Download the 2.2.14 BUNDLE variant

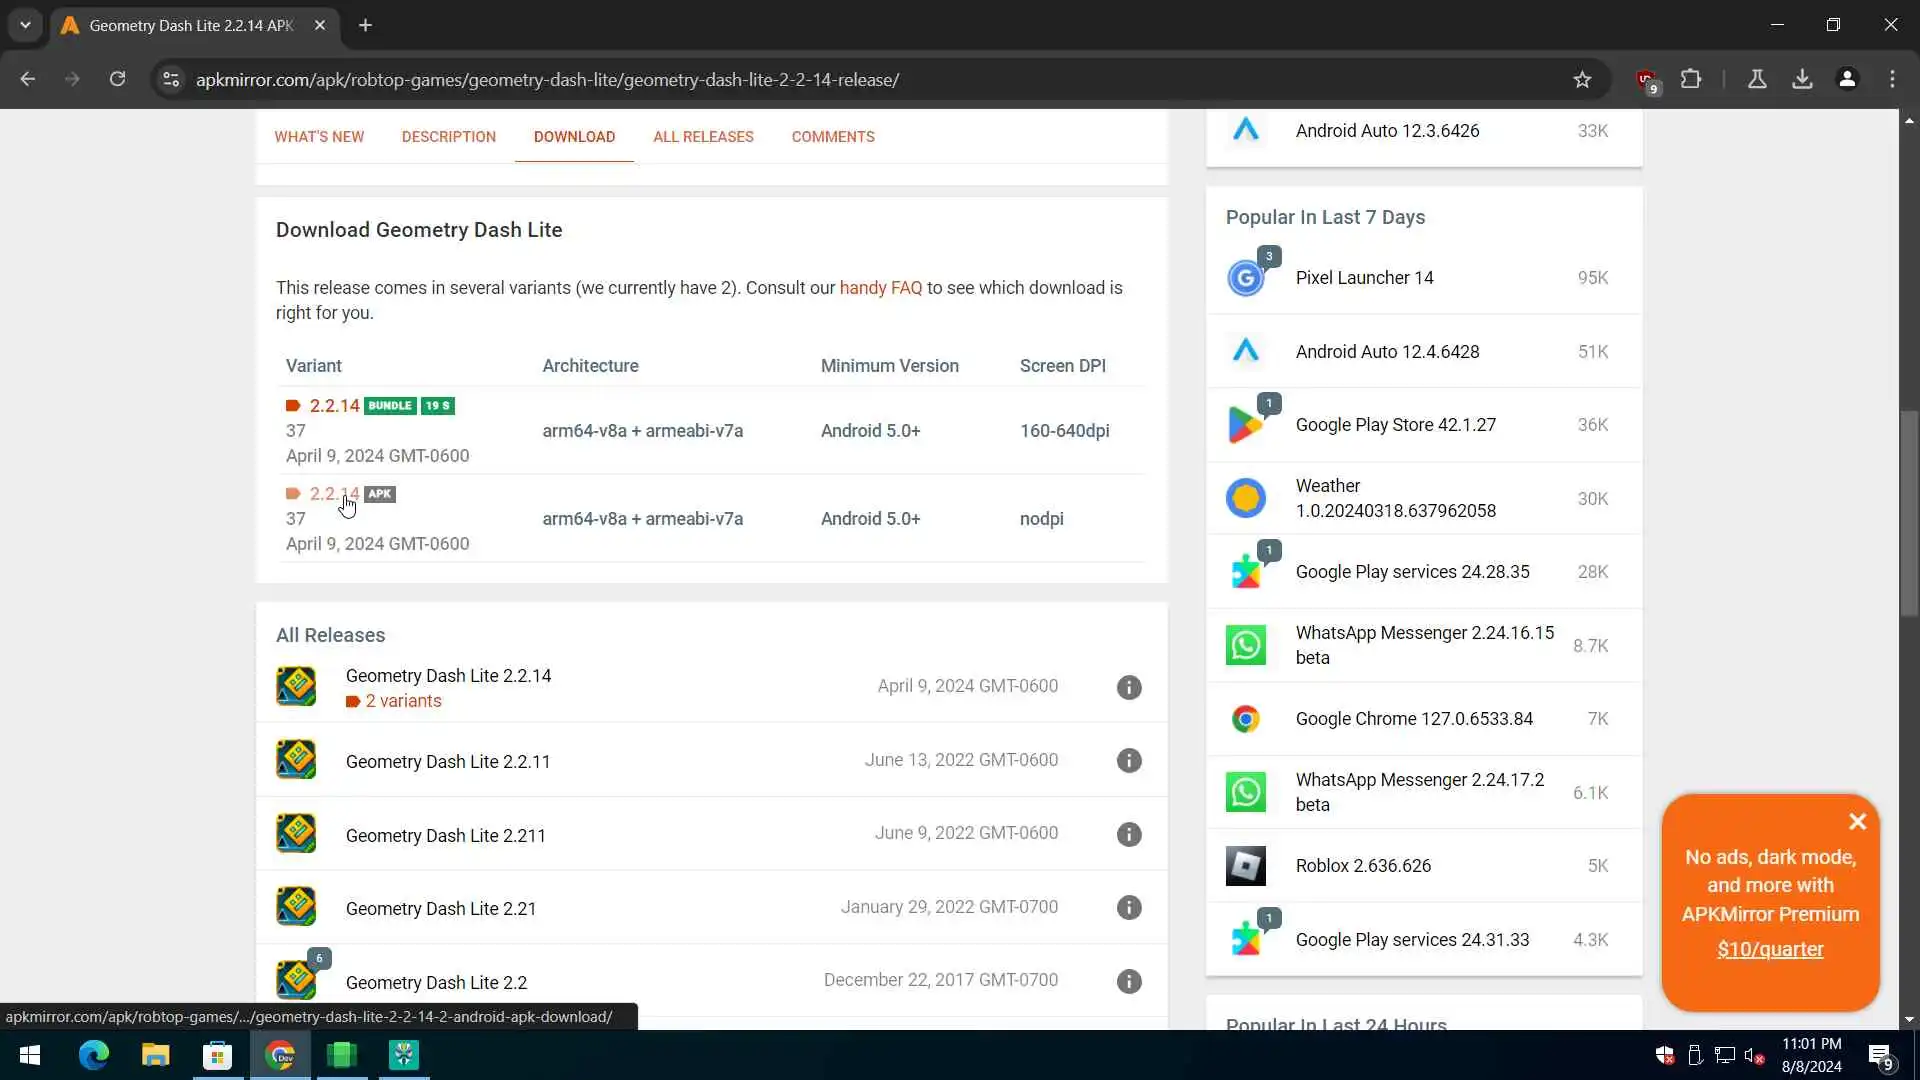(x=334, y=406)
